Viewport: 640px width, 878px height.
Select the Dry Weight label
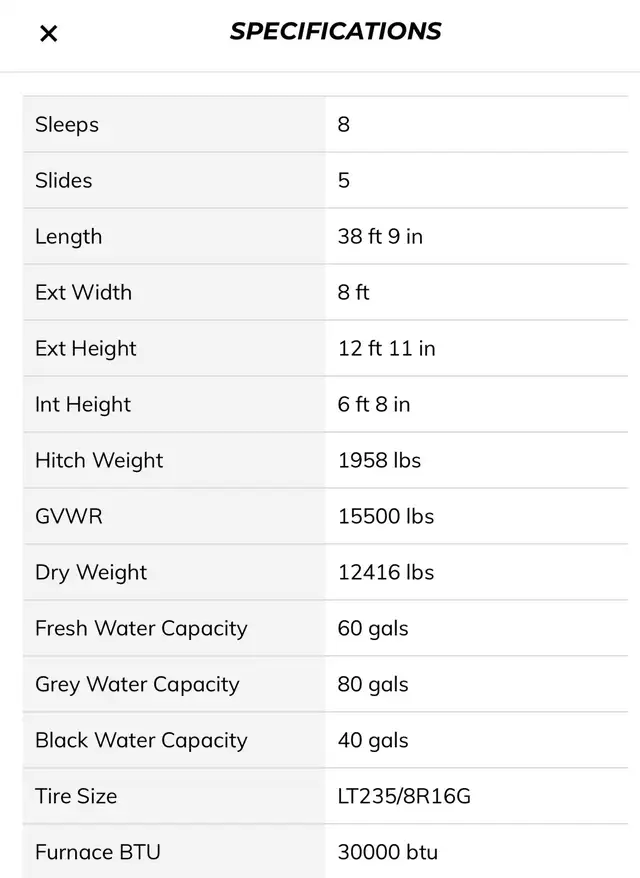pos(91,573)
